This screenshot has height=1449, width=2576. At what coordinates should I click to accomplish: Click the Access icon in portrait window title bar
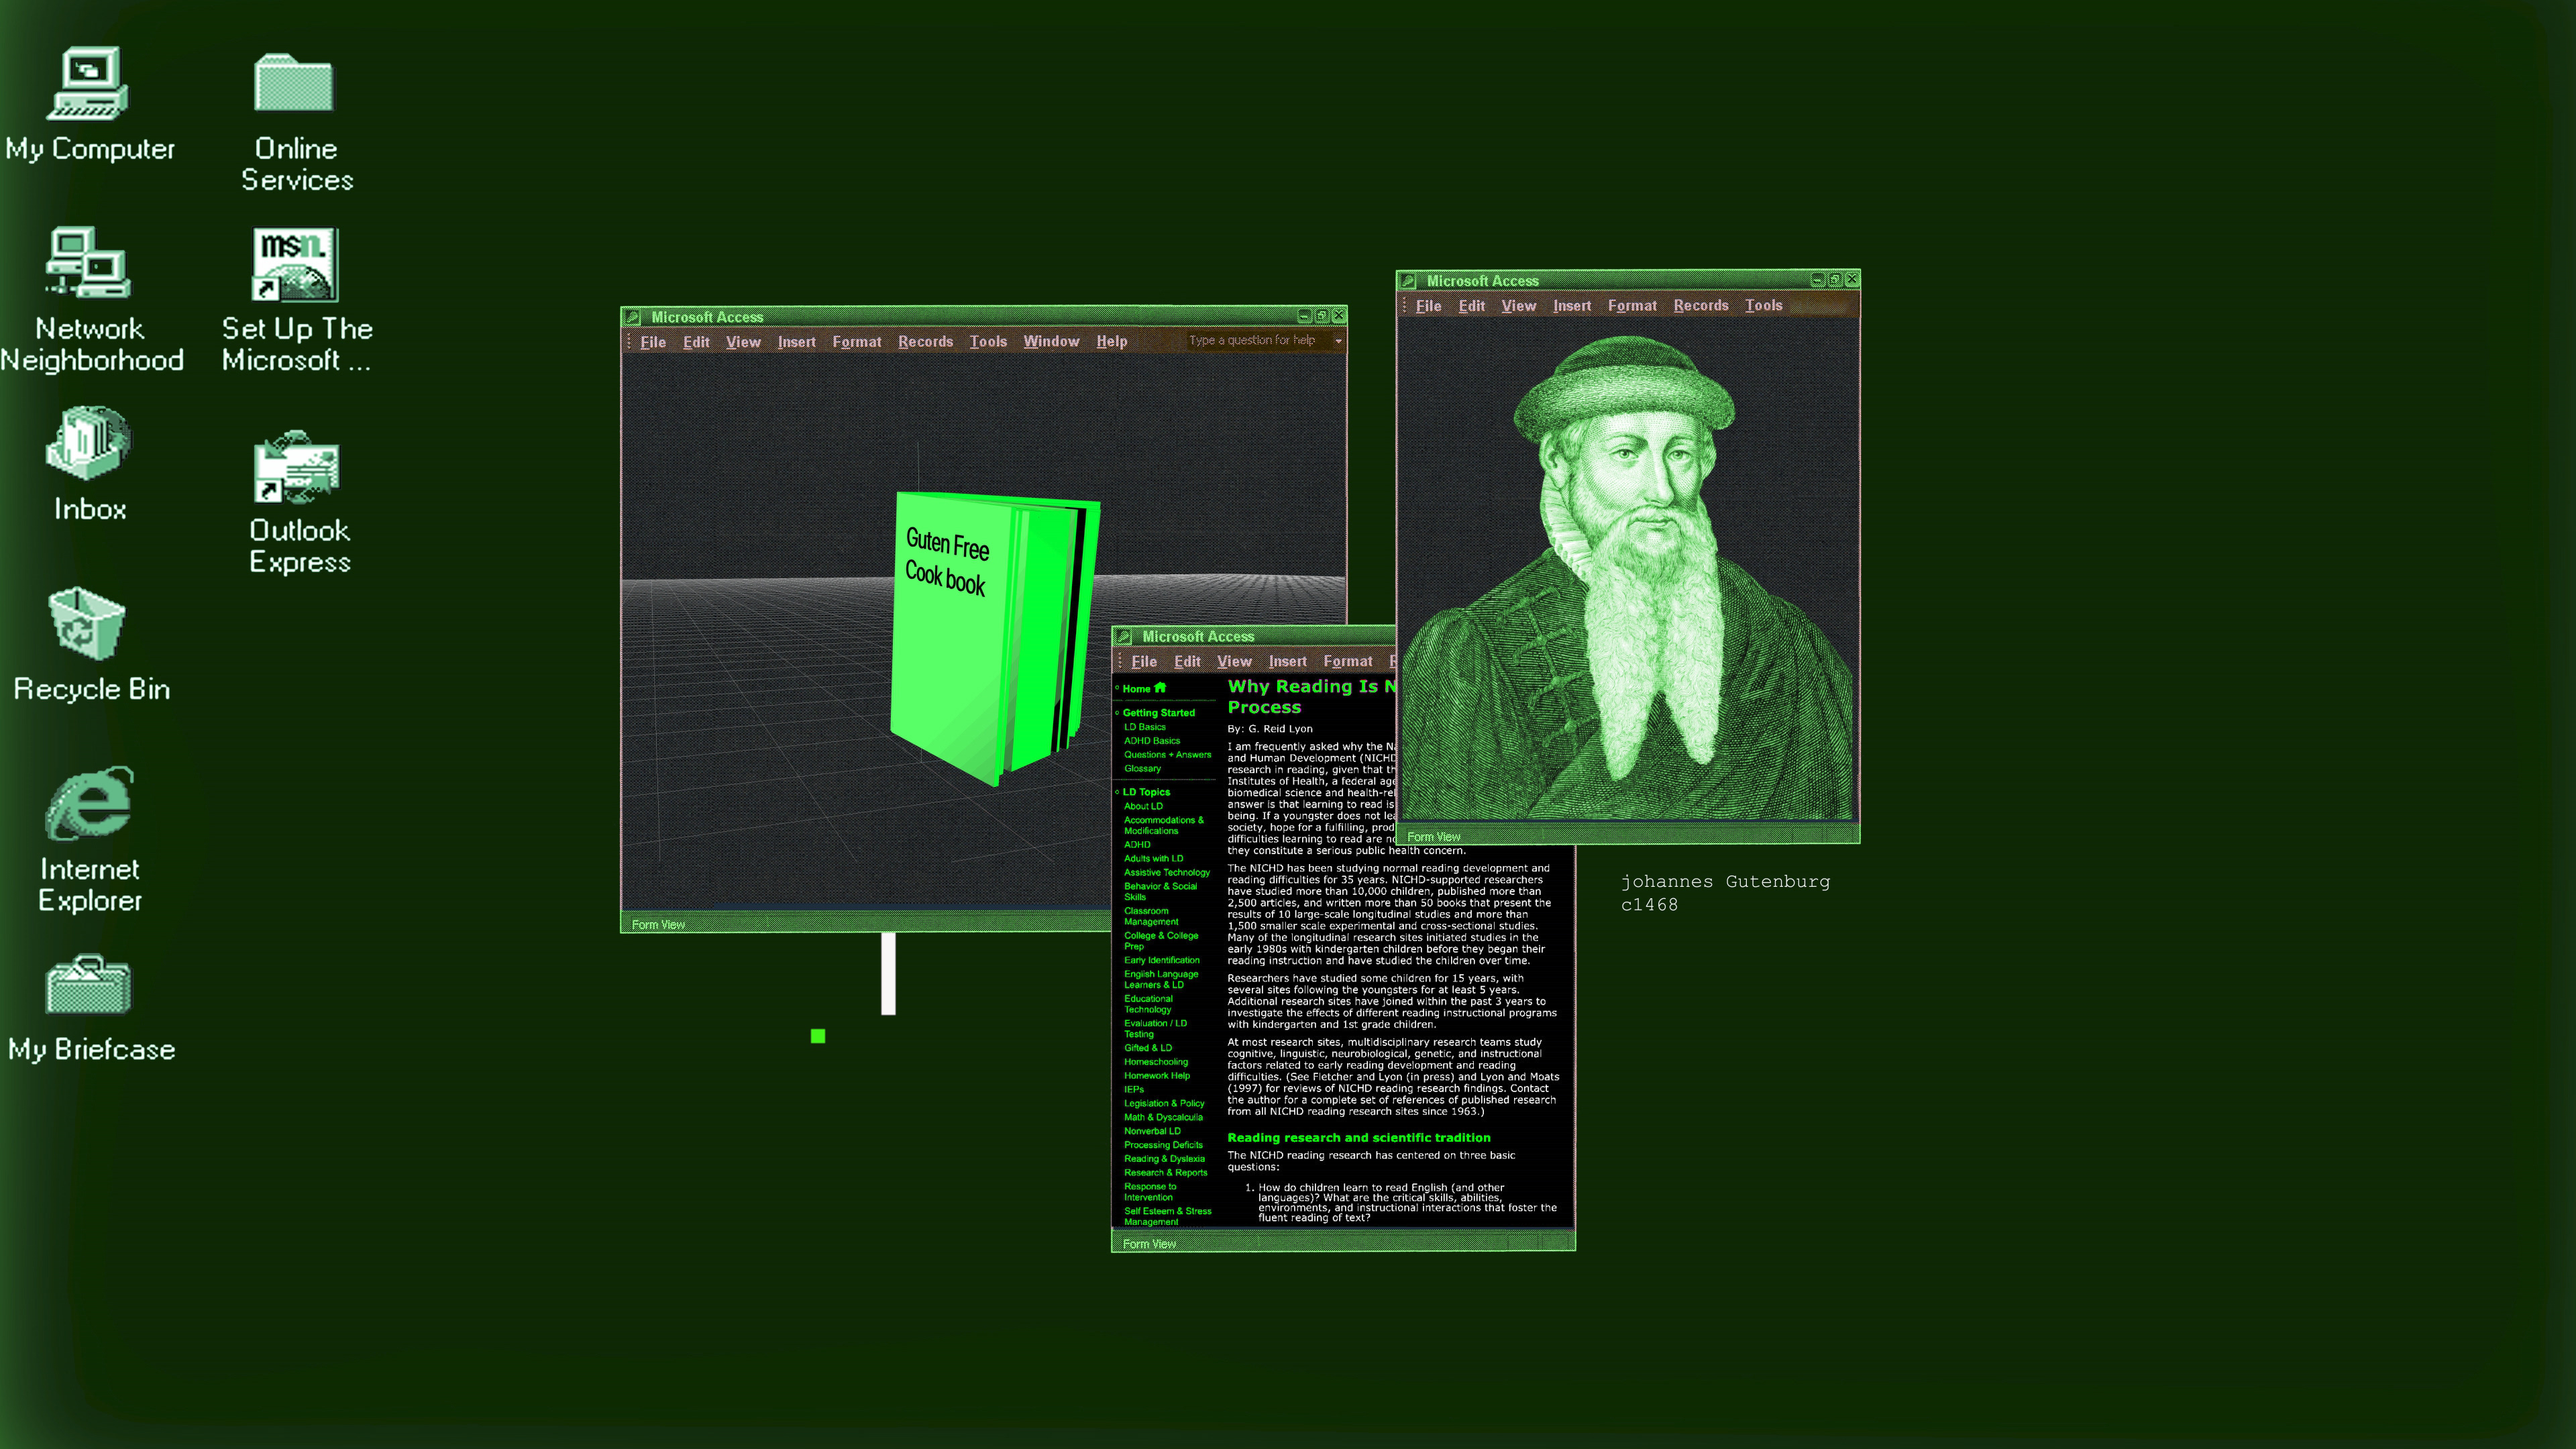coord(1408,281)
